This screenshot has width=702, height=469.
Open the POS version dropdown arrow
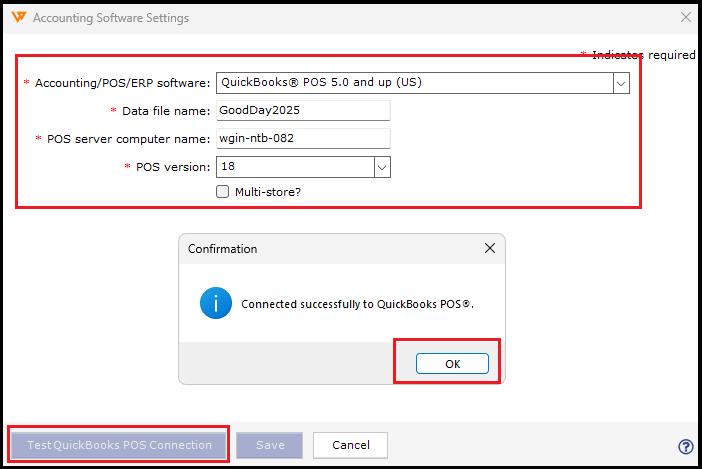tap(382, 167)
